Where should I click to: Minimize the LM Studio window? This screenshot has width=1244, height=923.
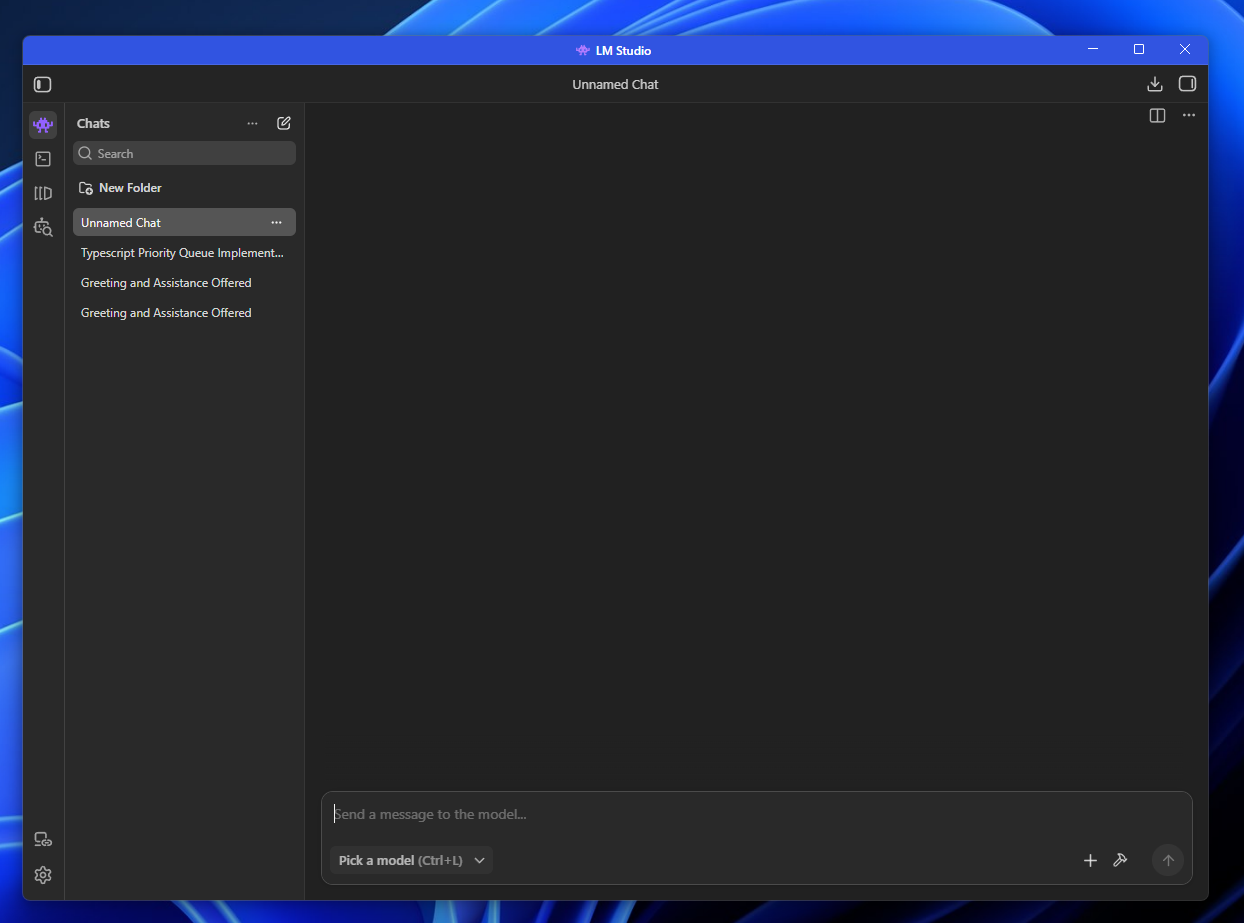(1092, 49)
